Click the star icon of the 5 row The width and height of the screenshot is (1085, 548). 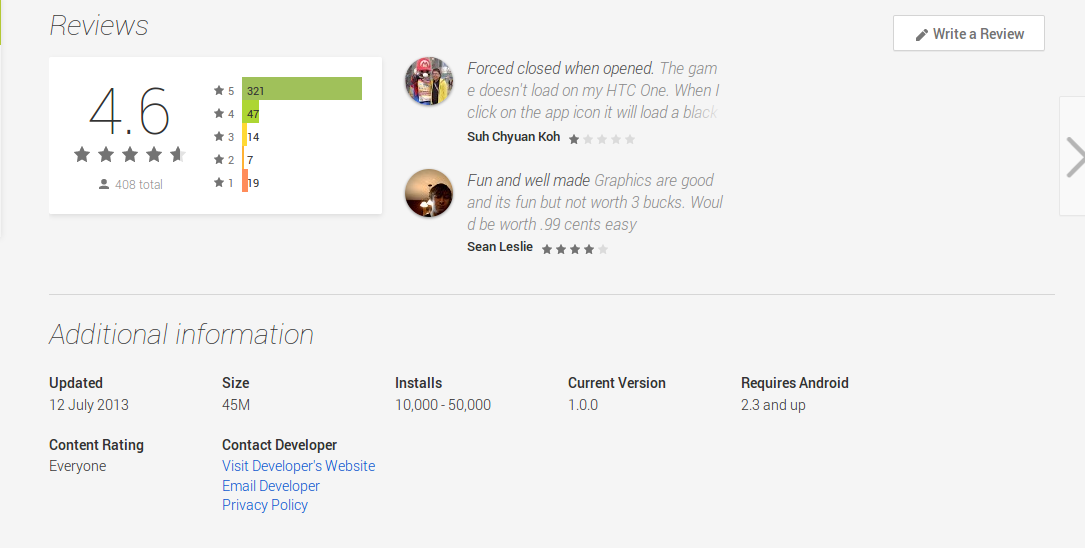219,90
